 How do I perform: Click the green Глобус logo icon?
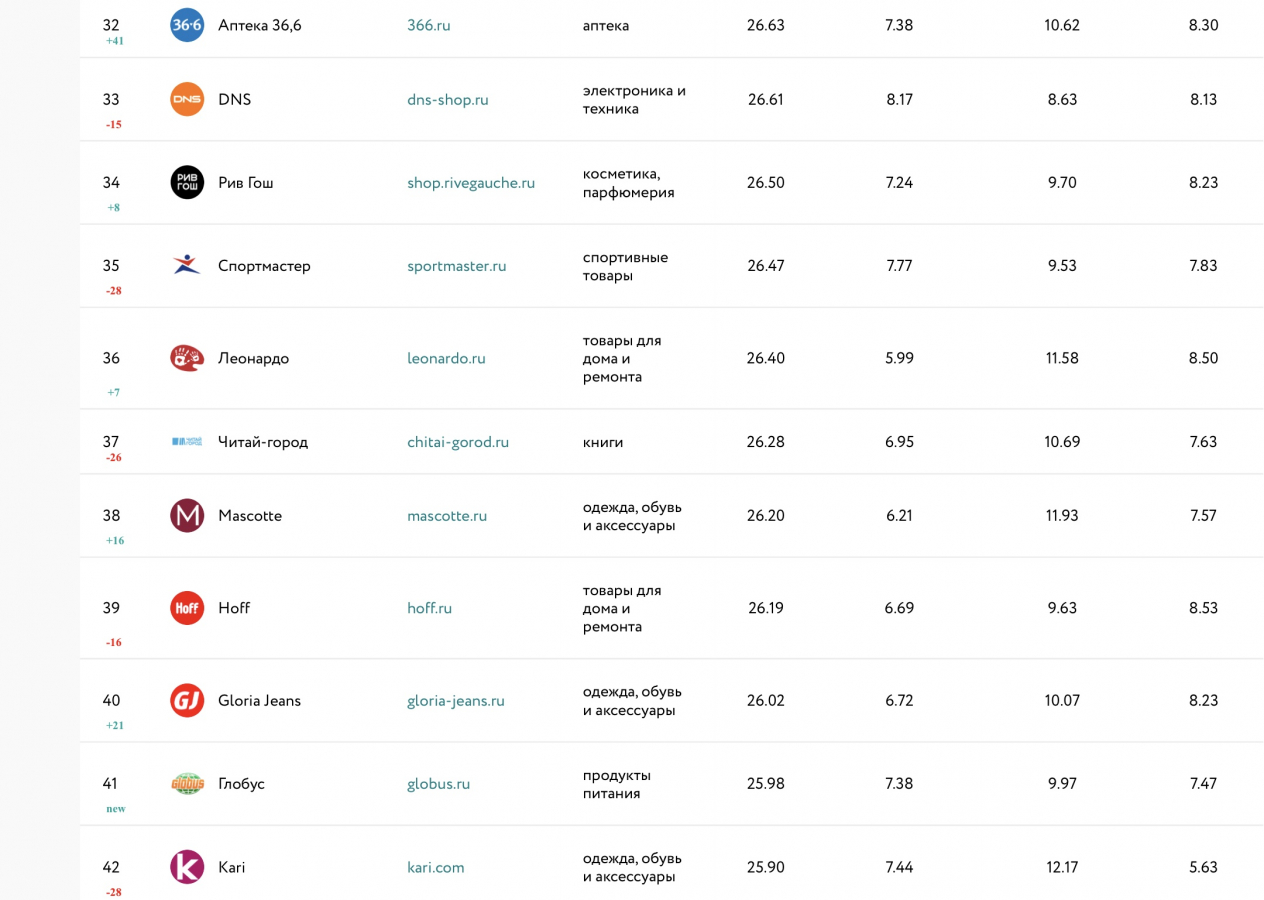[x=187, y=783]
